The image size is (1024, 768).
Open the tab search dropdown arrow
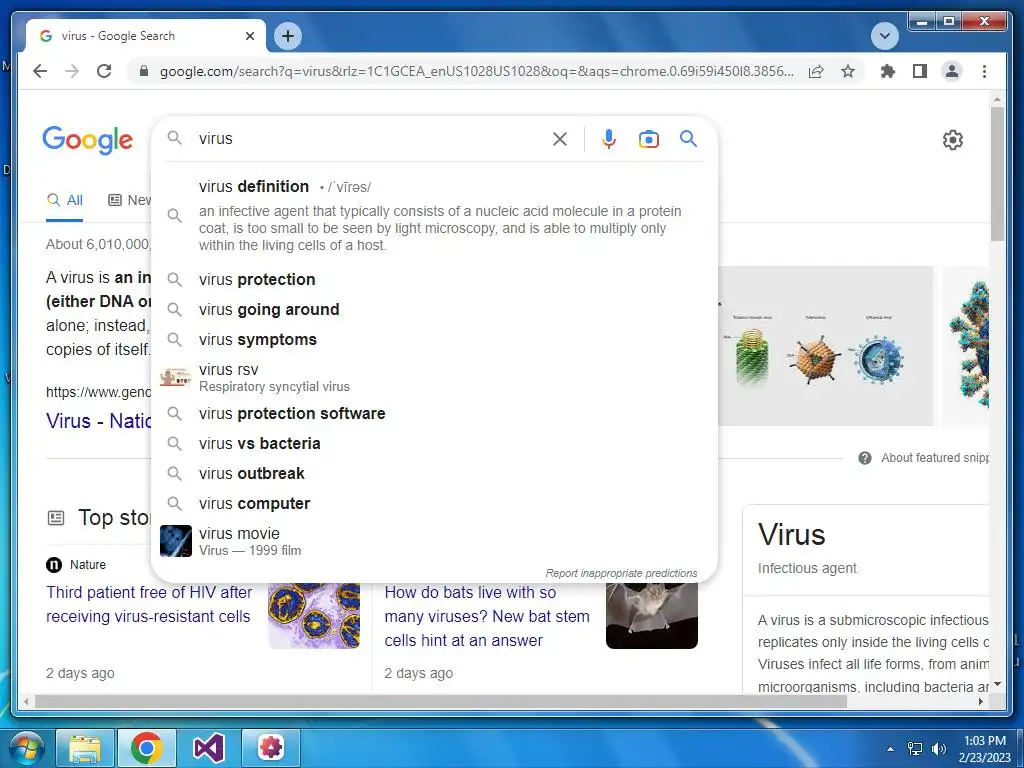[885, 36]
